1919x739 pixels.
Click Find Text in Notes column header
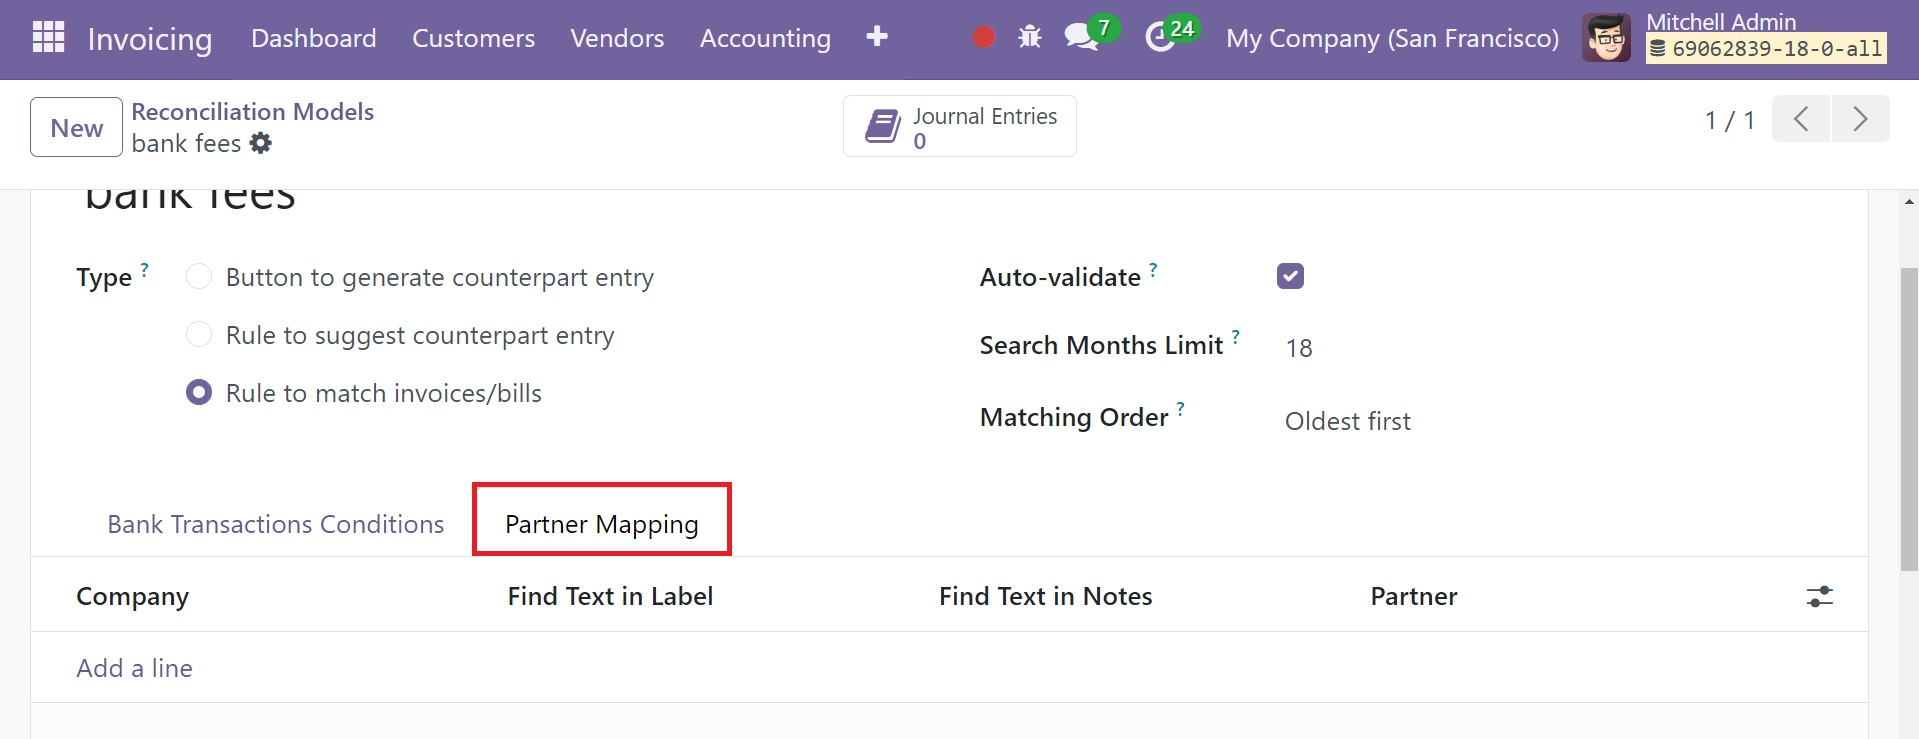(x=1046, y=596)
